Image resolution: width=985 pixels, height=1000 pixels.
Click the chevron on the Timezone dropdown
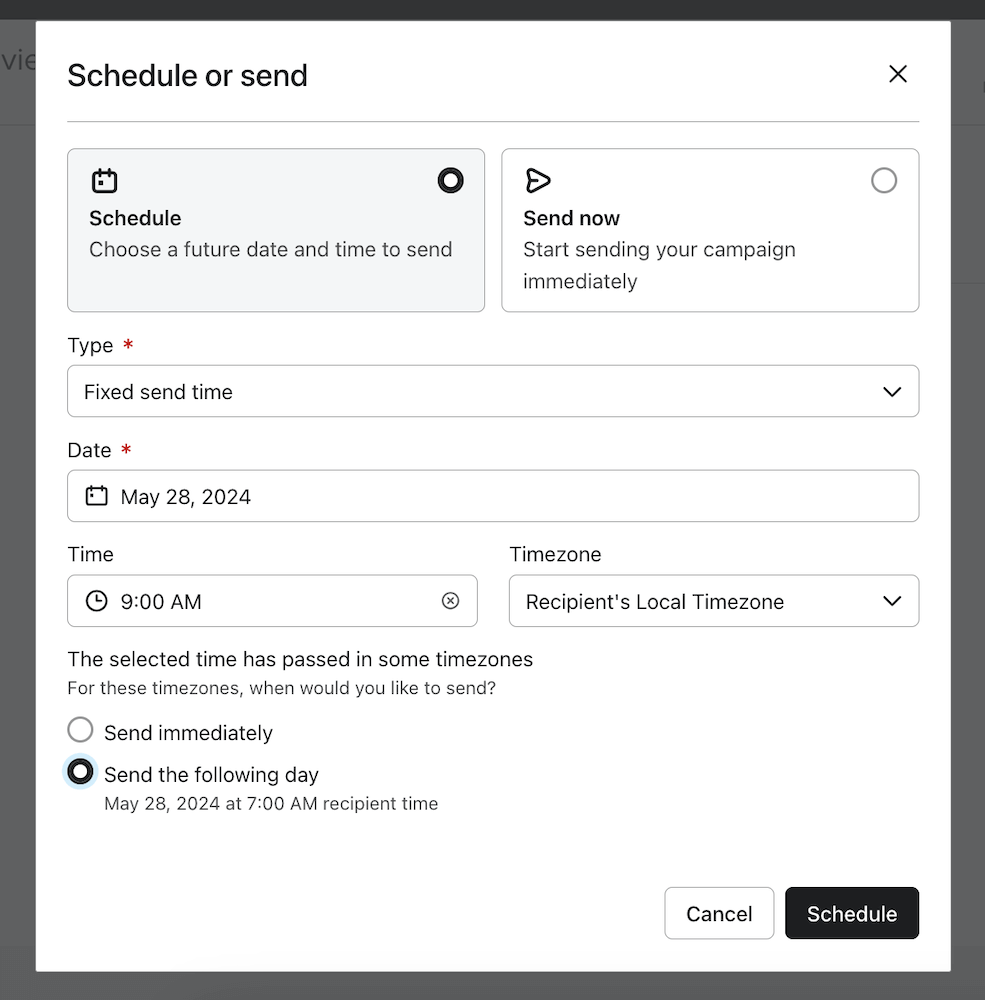[891, 600]
